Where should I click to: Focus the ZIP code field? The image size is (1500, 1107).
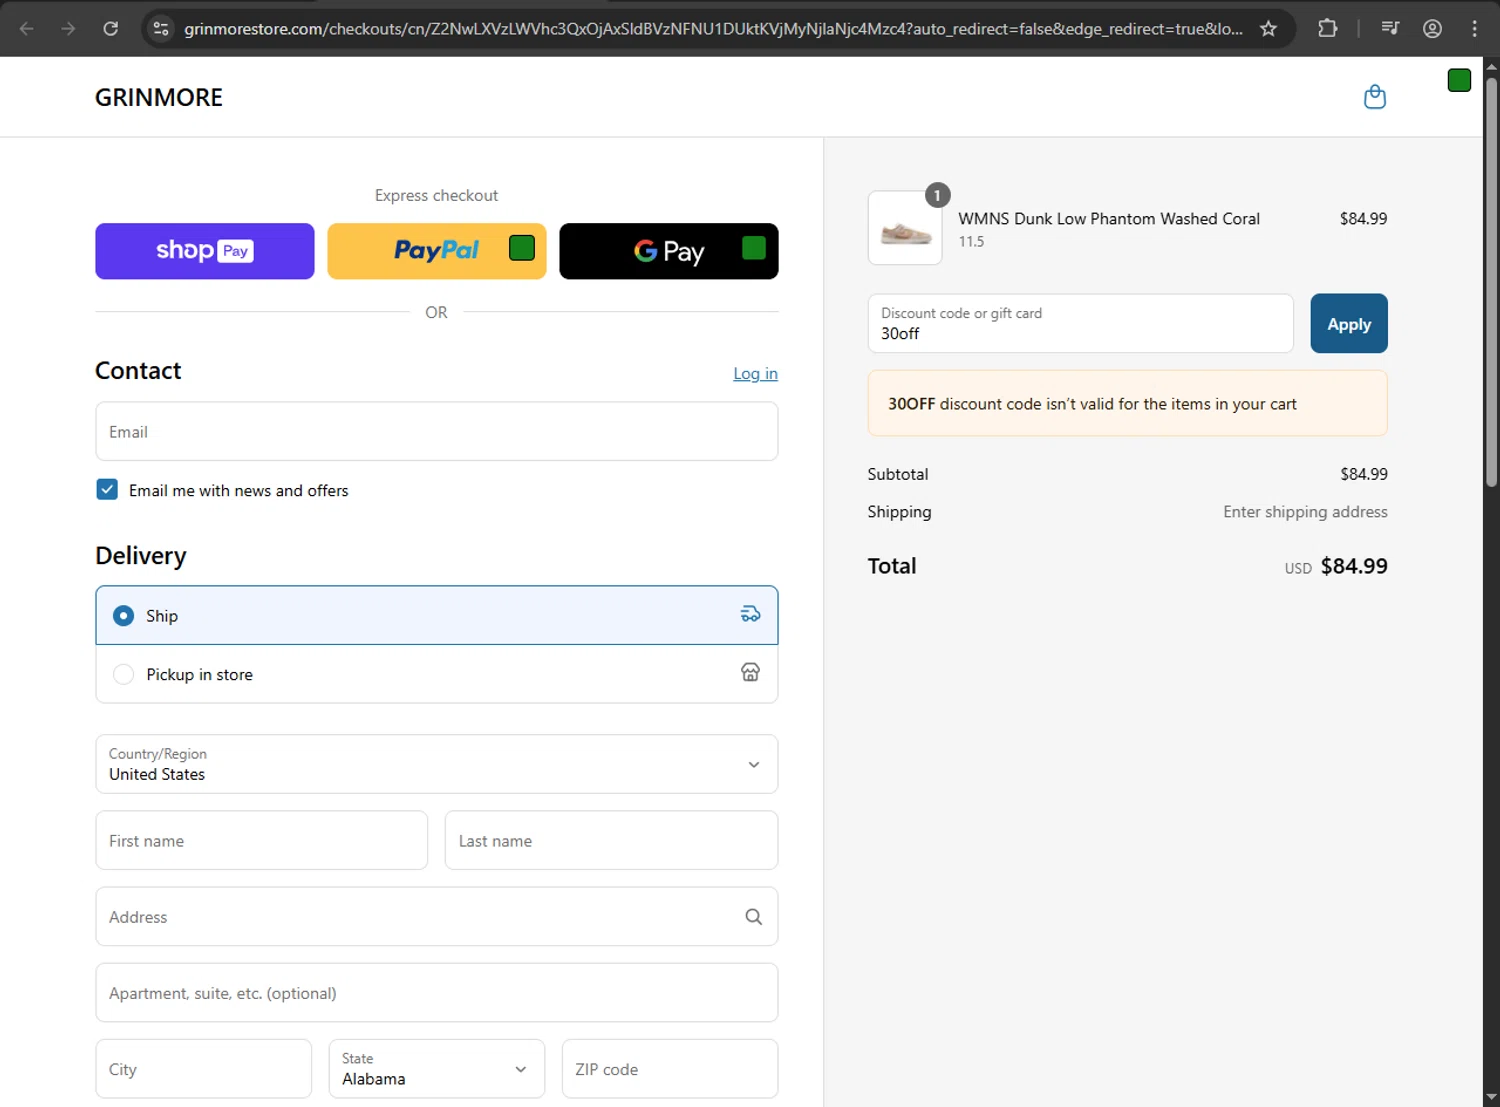click(670, 1068)
